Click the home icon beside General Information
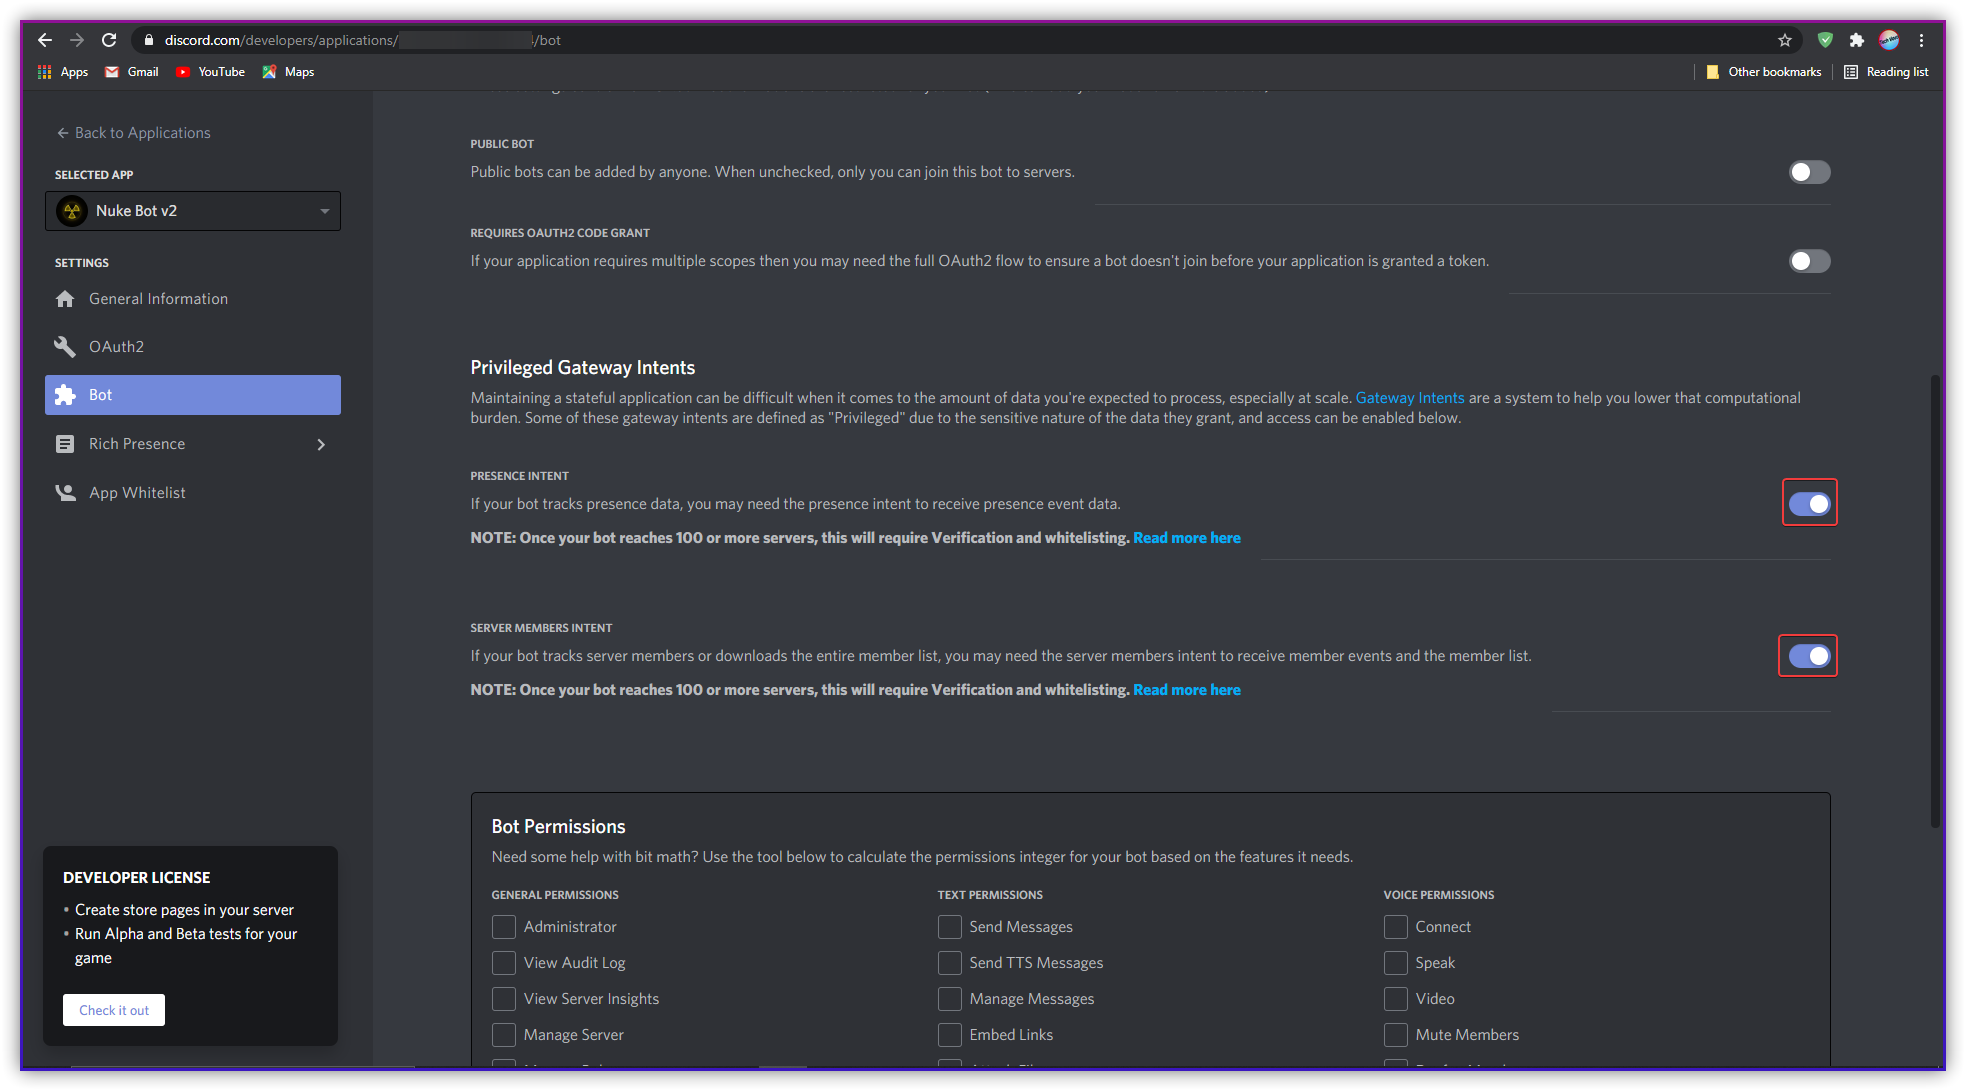Viewport: 1966px width, 1091px height. (65, 298)
